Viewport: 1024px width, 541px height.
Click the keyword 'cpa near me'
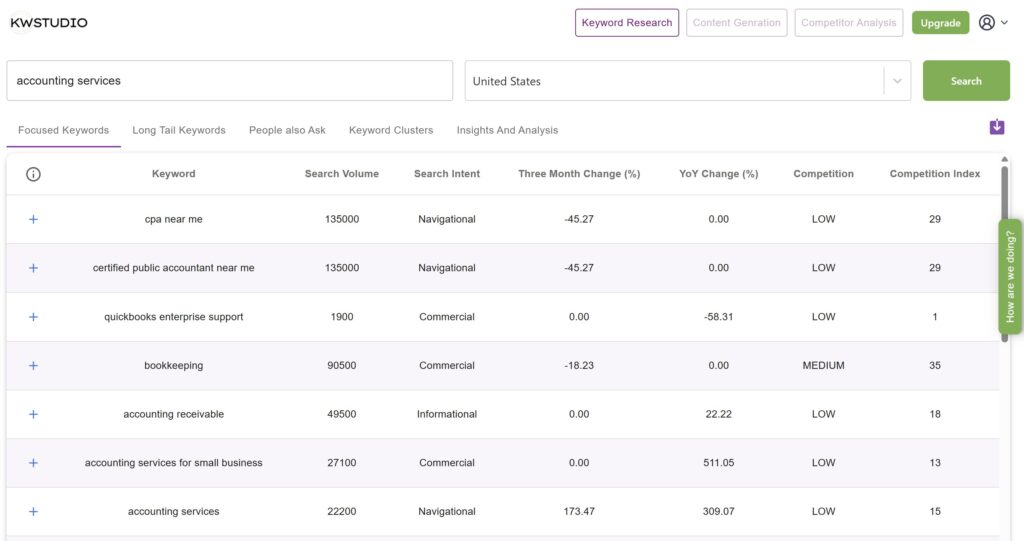174,220
